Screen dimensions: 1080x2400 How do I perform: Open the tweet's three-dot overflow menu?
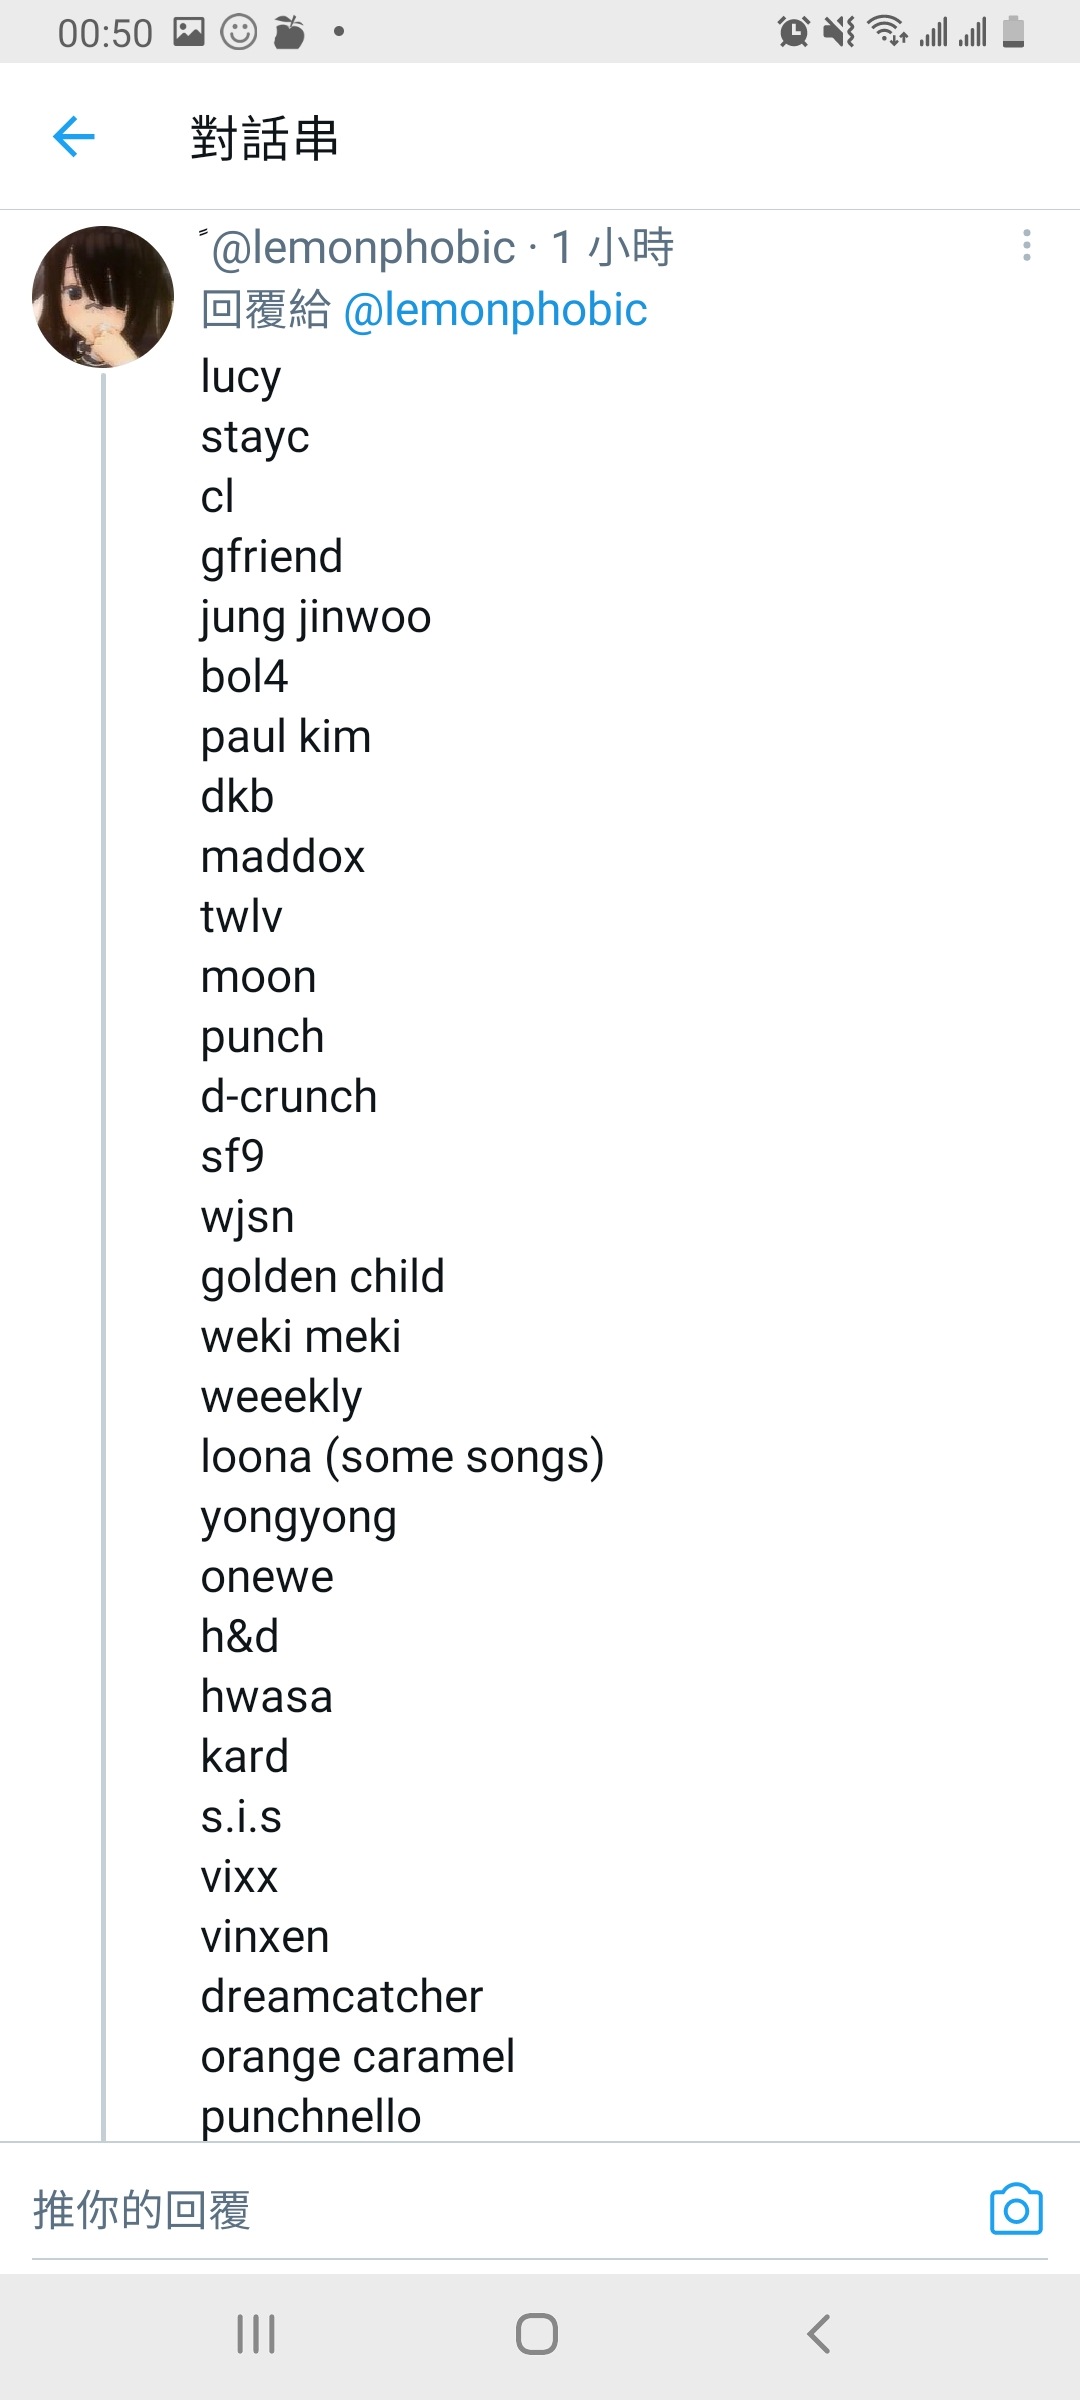click(x=1026, y=245)
